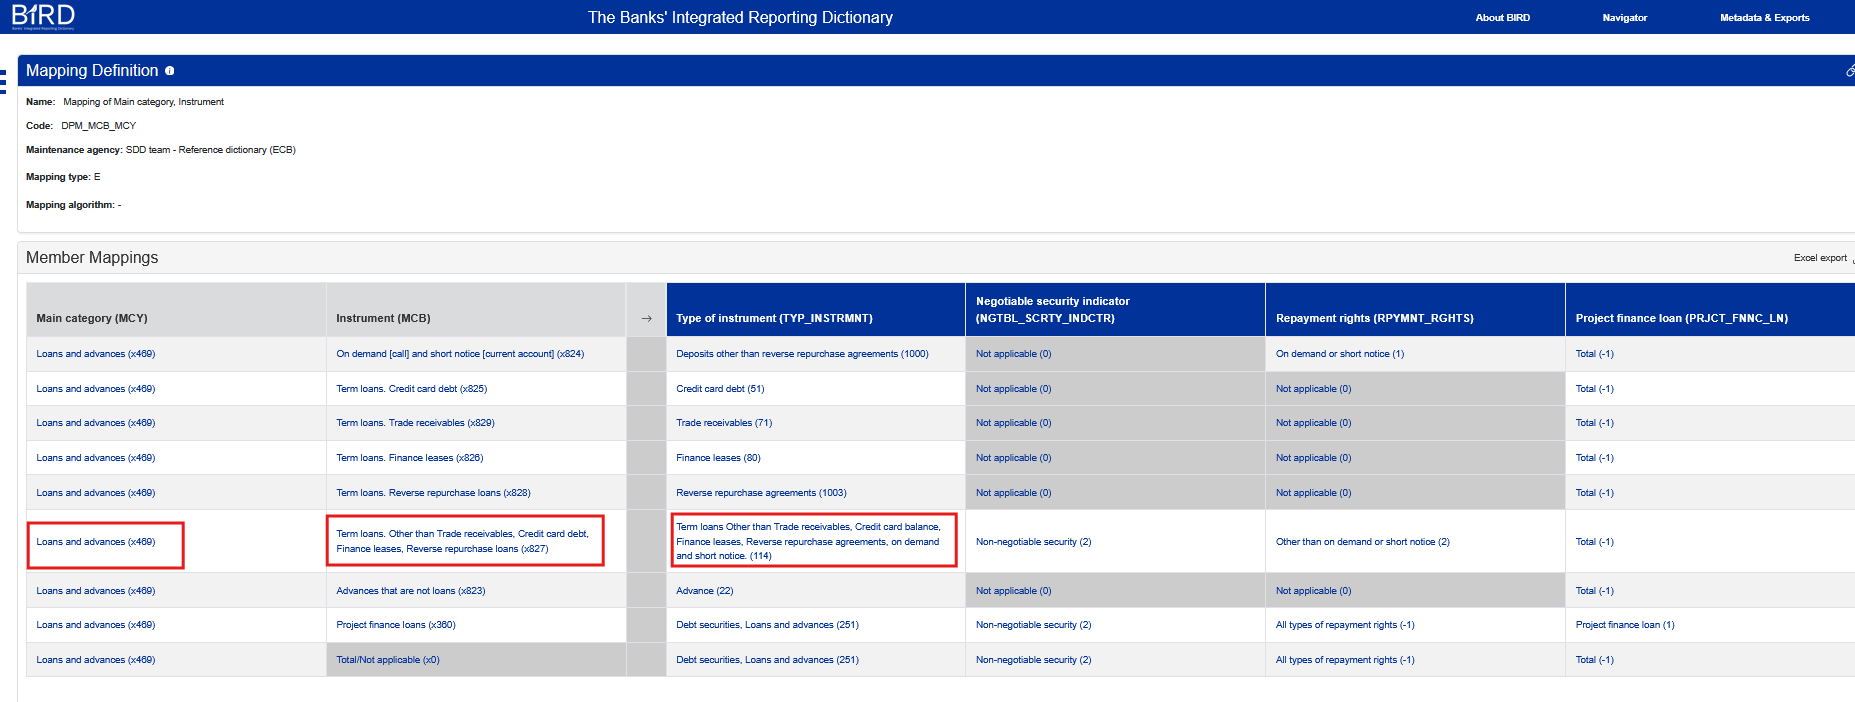Open Negotiable Not applicable (0) in Credit card debt row
1855x702 pixels.
point(1013,389)
